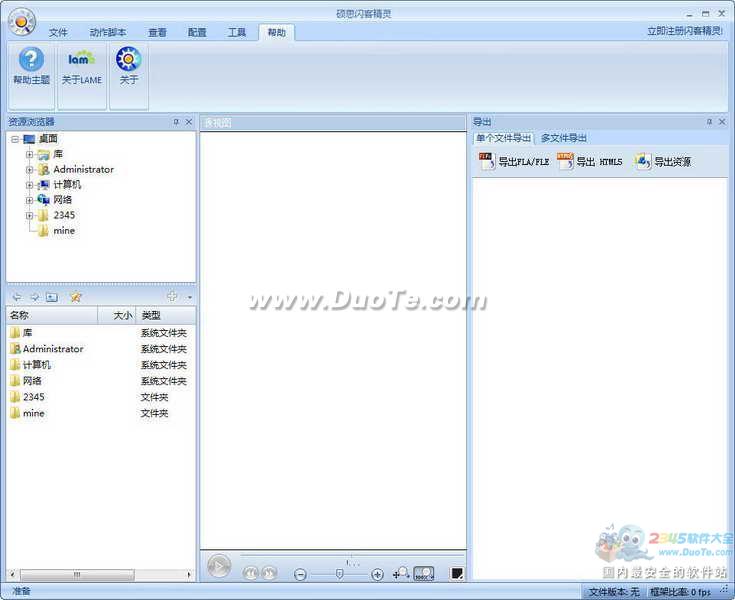The image size is (735, 600).
Task: Open the 文件 menu tab
Action: tap(59, 32)
